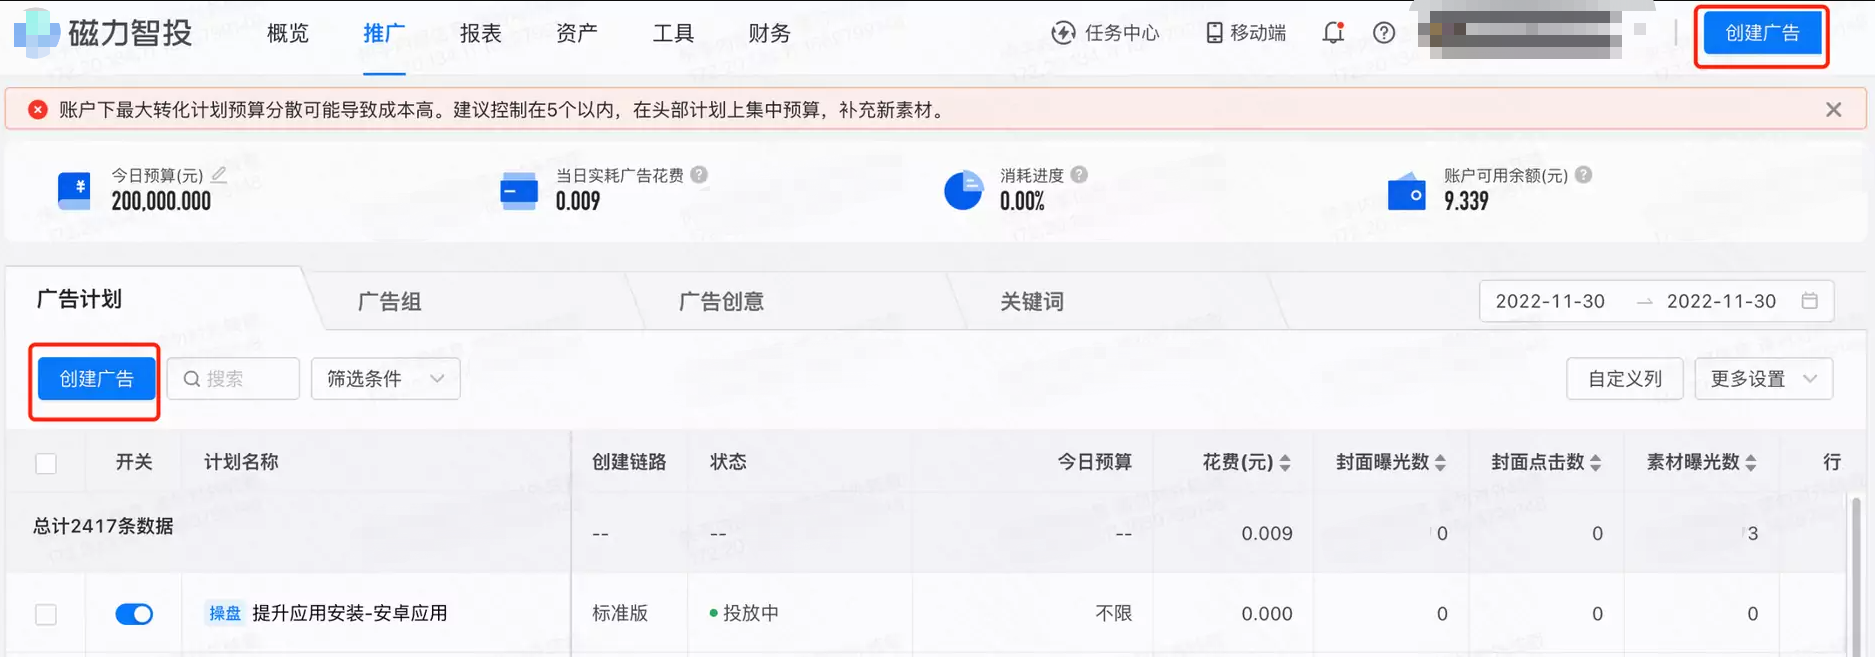Viewport: 1875px width, 657px height.
Task: Switch to the 广告组 tab
Action: coord(388,301)
